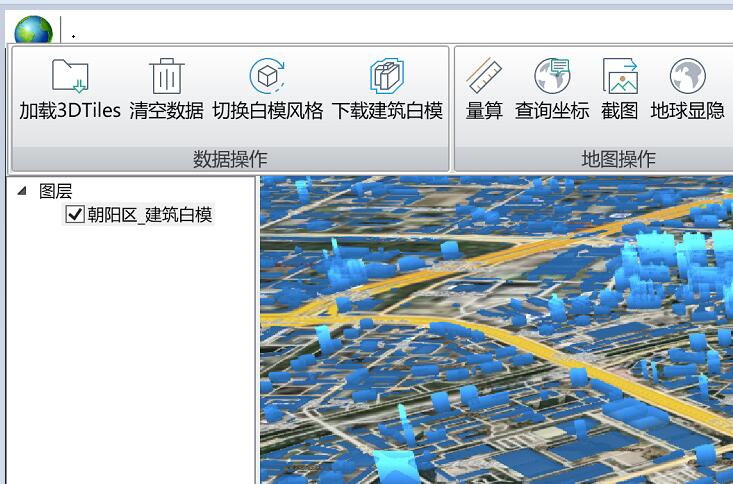Click the globe application logo
The height and width of the screenshot is (484, 733).
point(34,29)
